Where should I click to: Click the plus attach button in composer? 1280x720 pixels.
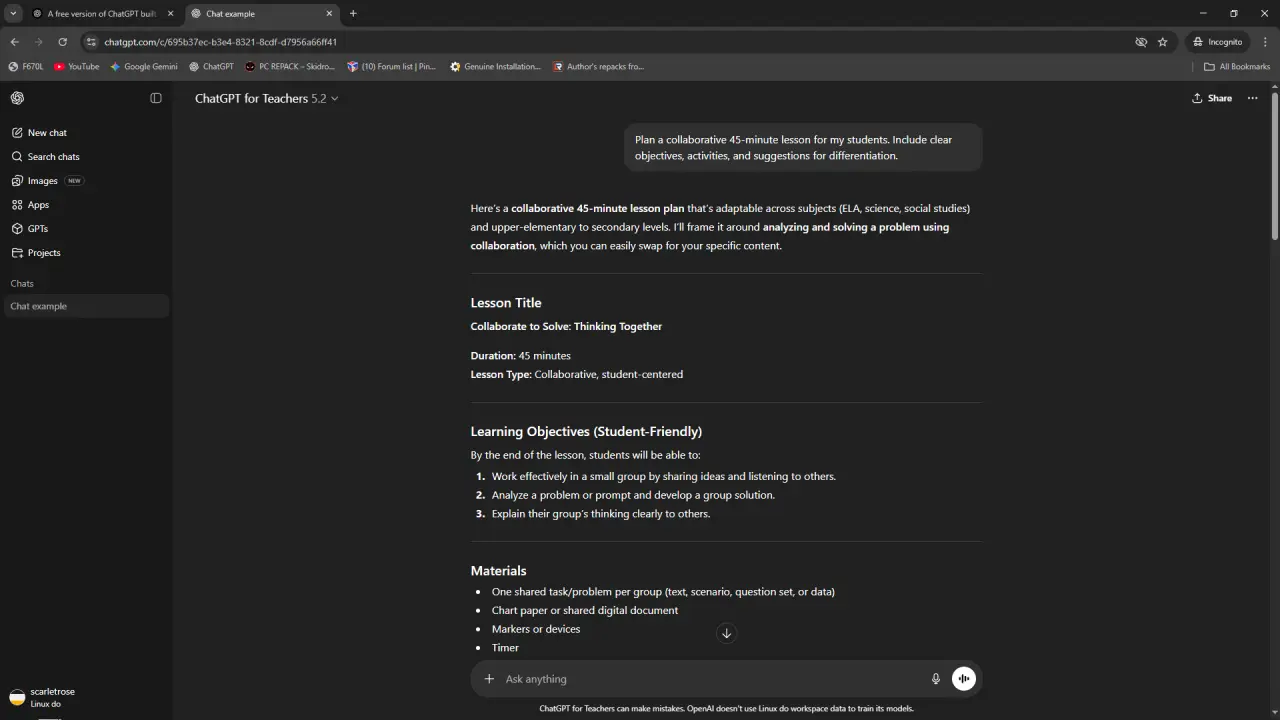pos(489,679)
